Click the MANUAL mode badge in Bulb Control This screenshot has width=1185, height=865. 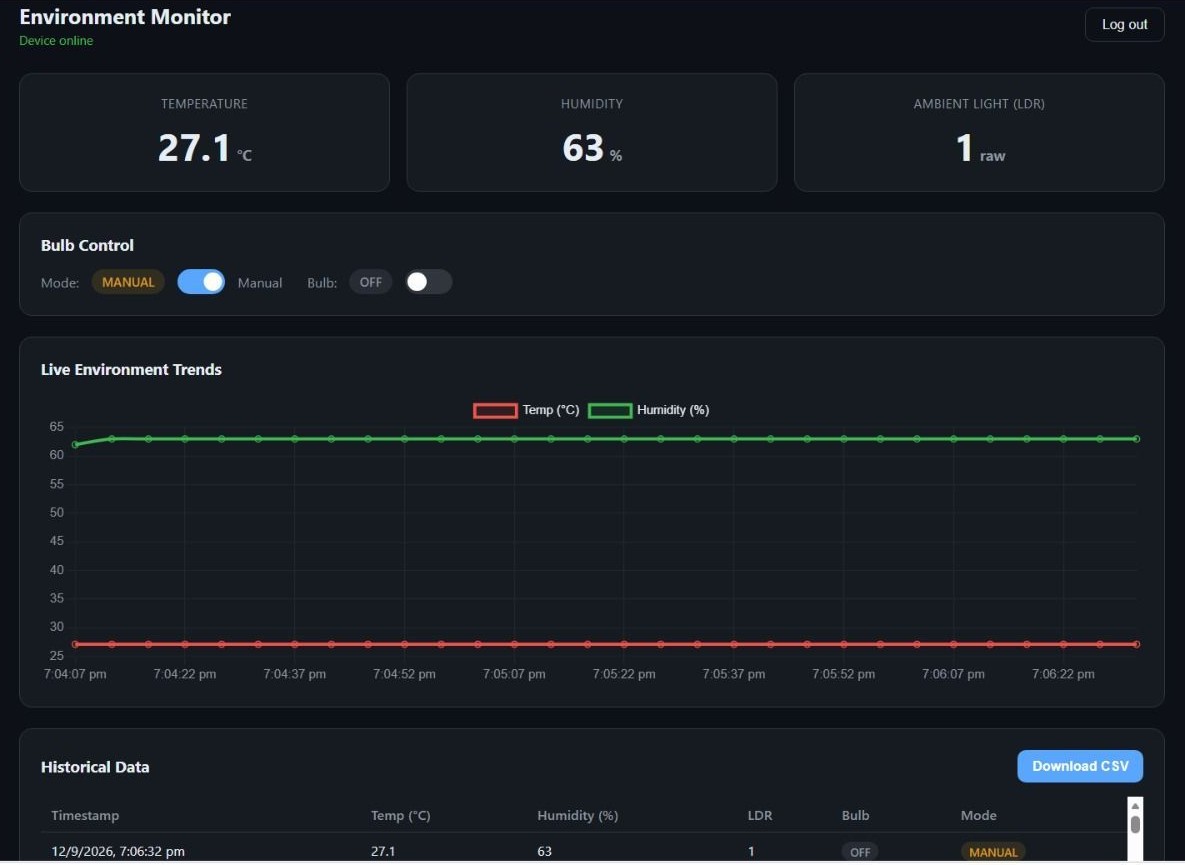[x=128, y=282]
